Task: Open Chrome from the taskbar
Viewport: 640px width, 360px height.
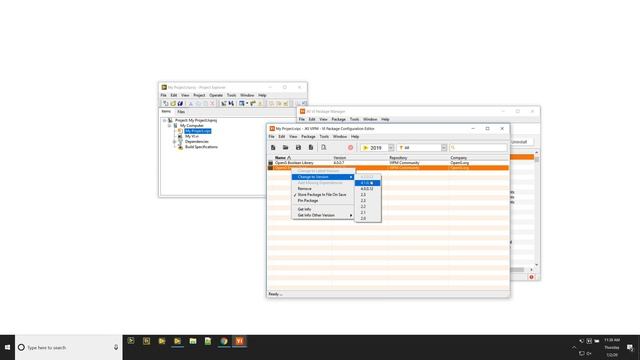Action: coord(224,341)
